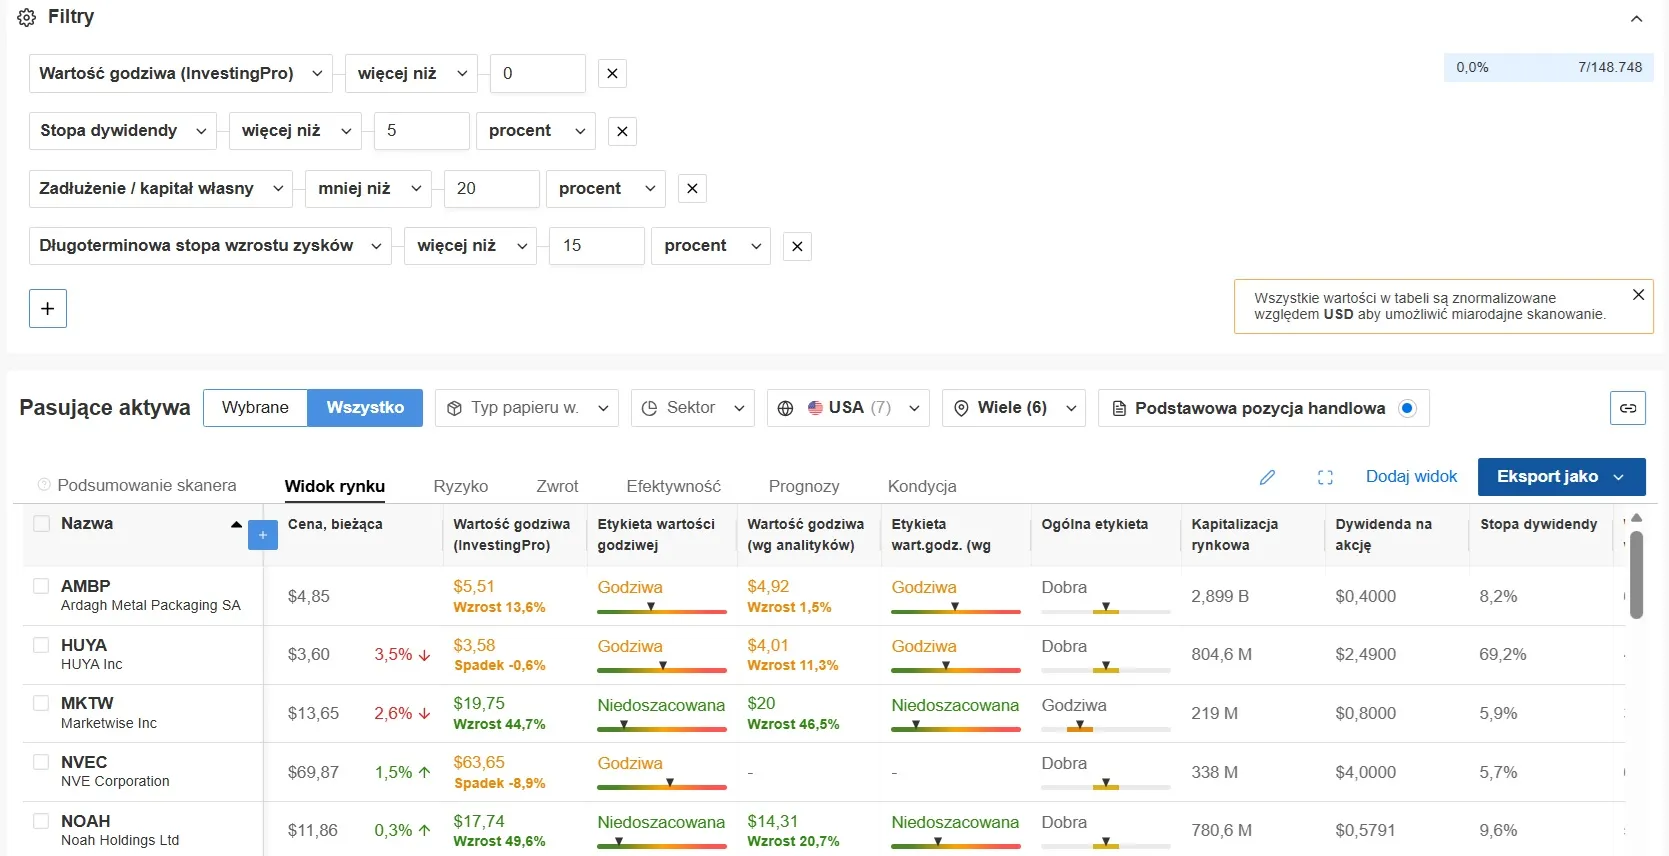The image size is (1669, 856).
Task: Click the pencil edit view icon
Action: (1267, 477)
